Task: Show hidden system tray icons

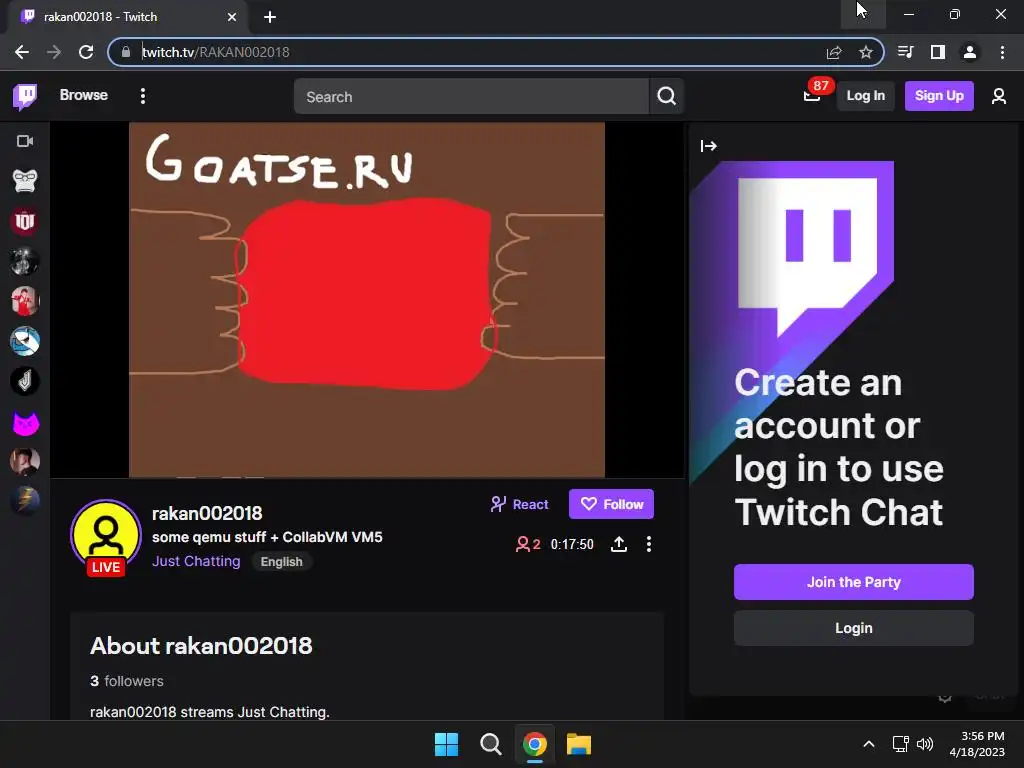Action: tap(869, 744)
